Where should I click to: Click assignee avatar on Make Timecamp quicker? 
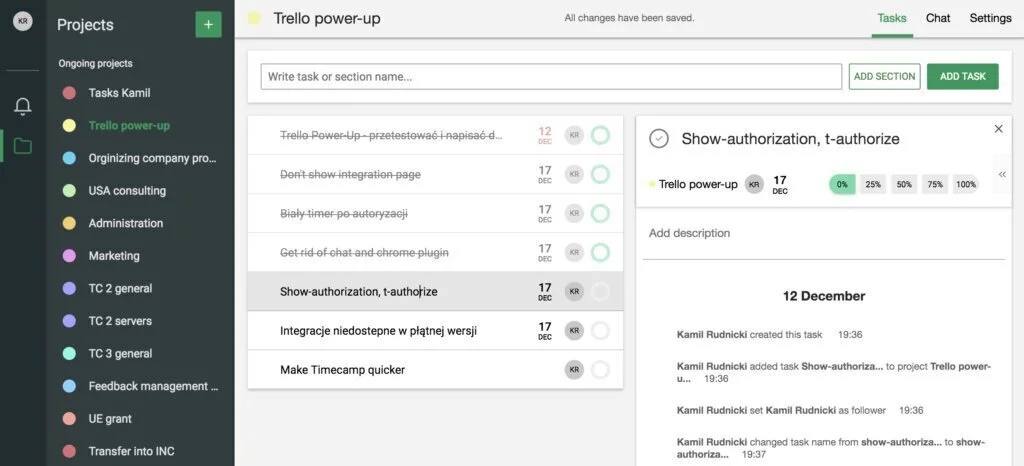tap(574, 370)
